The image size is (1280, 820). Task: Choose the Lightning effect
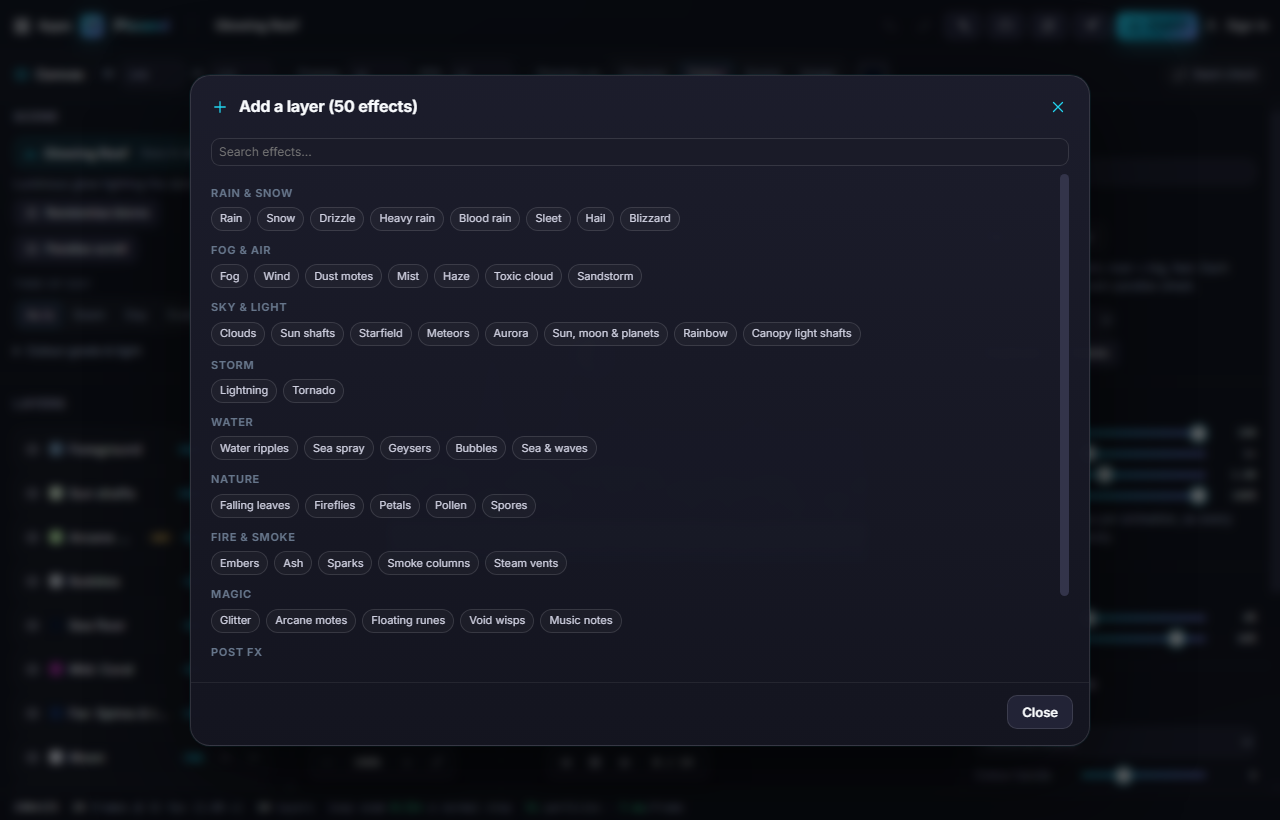(244, 391)
